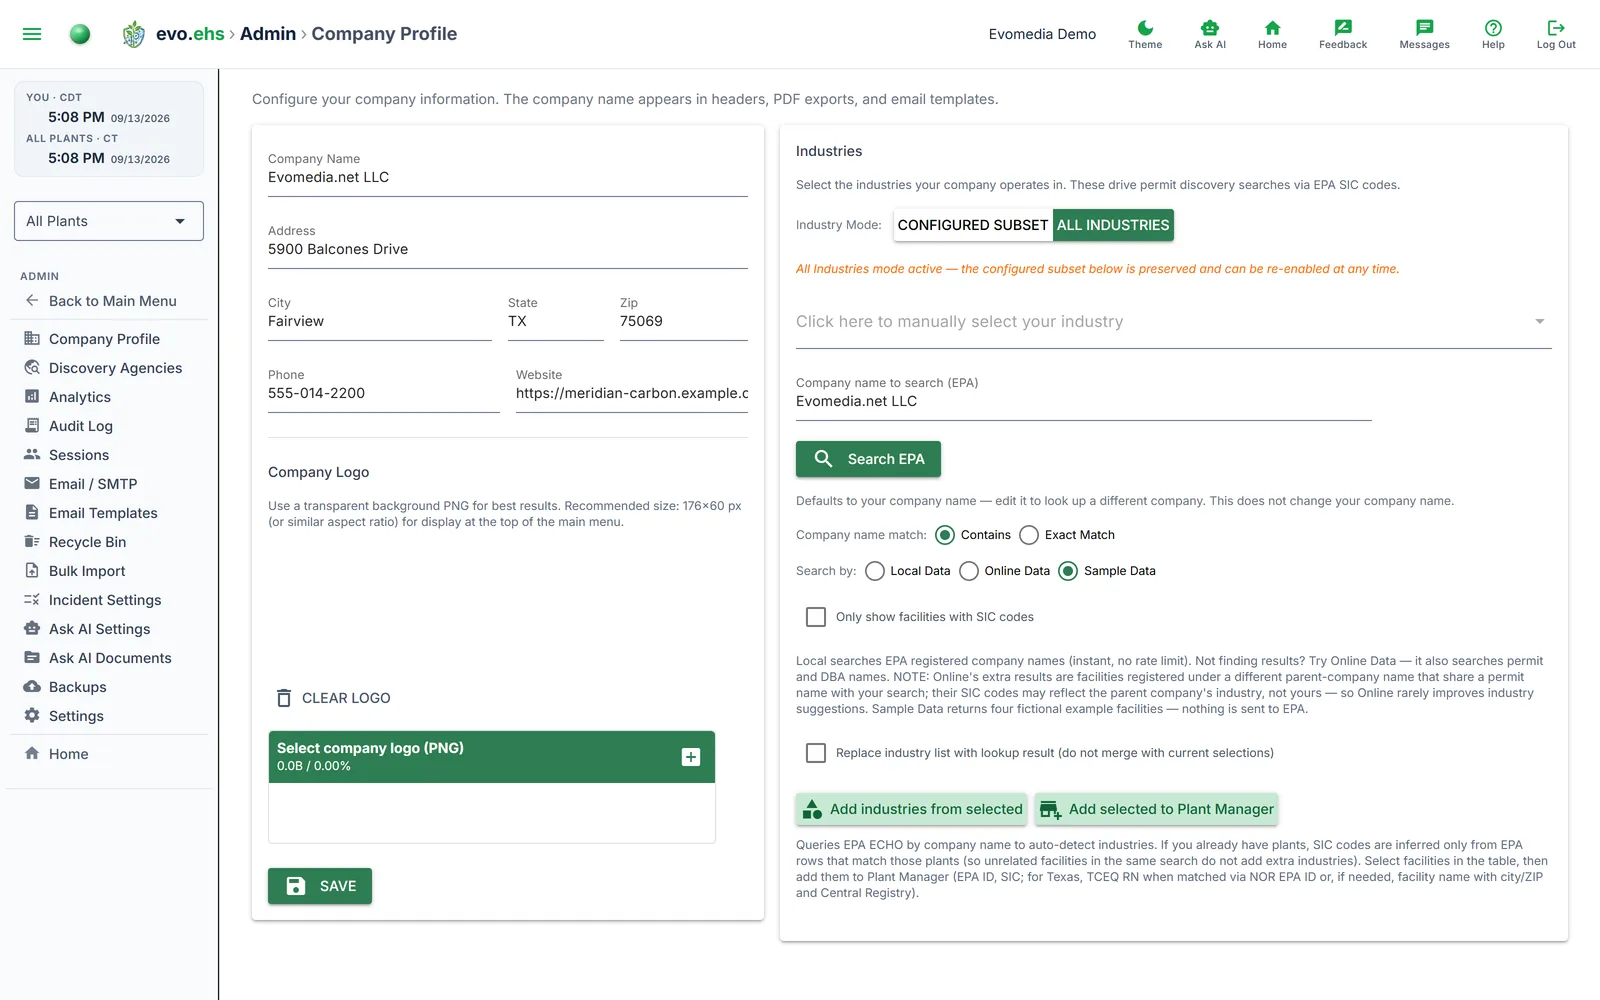Select the Contains match radio button

tap(945, 535)
